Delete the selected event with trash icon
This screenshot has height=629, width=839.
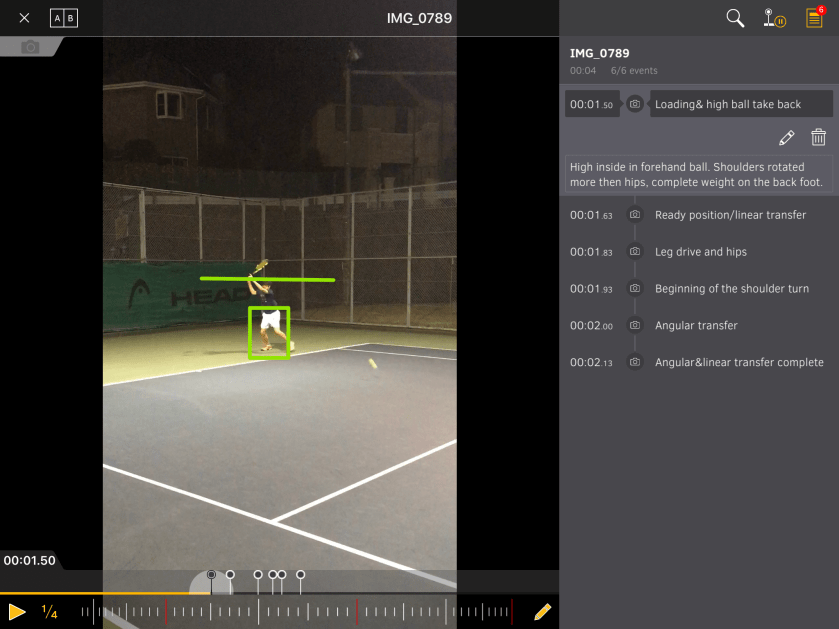click(x=818, y=138)
